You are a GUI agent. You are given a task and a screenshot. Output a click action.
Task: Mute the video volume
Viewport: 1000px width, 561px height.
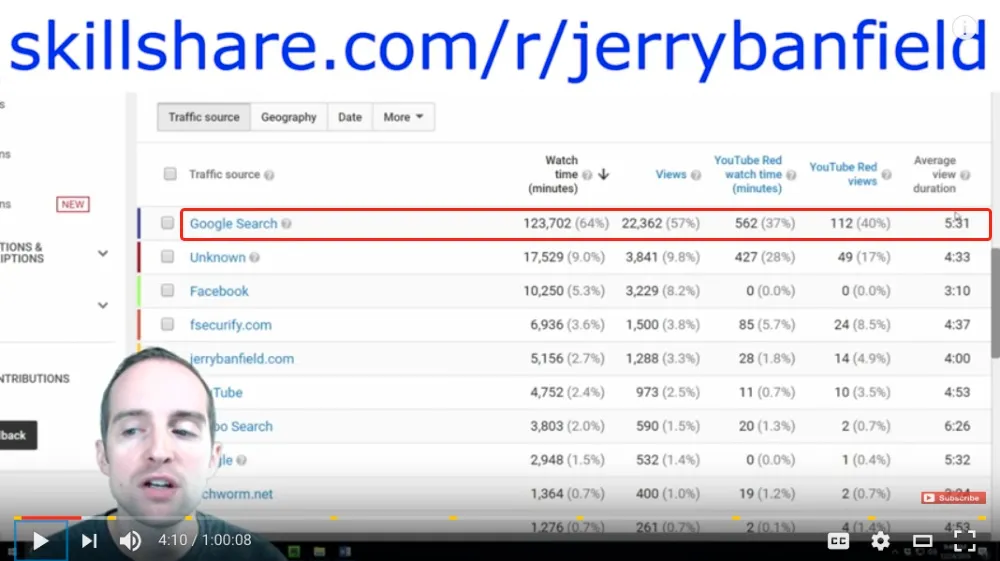130,541
